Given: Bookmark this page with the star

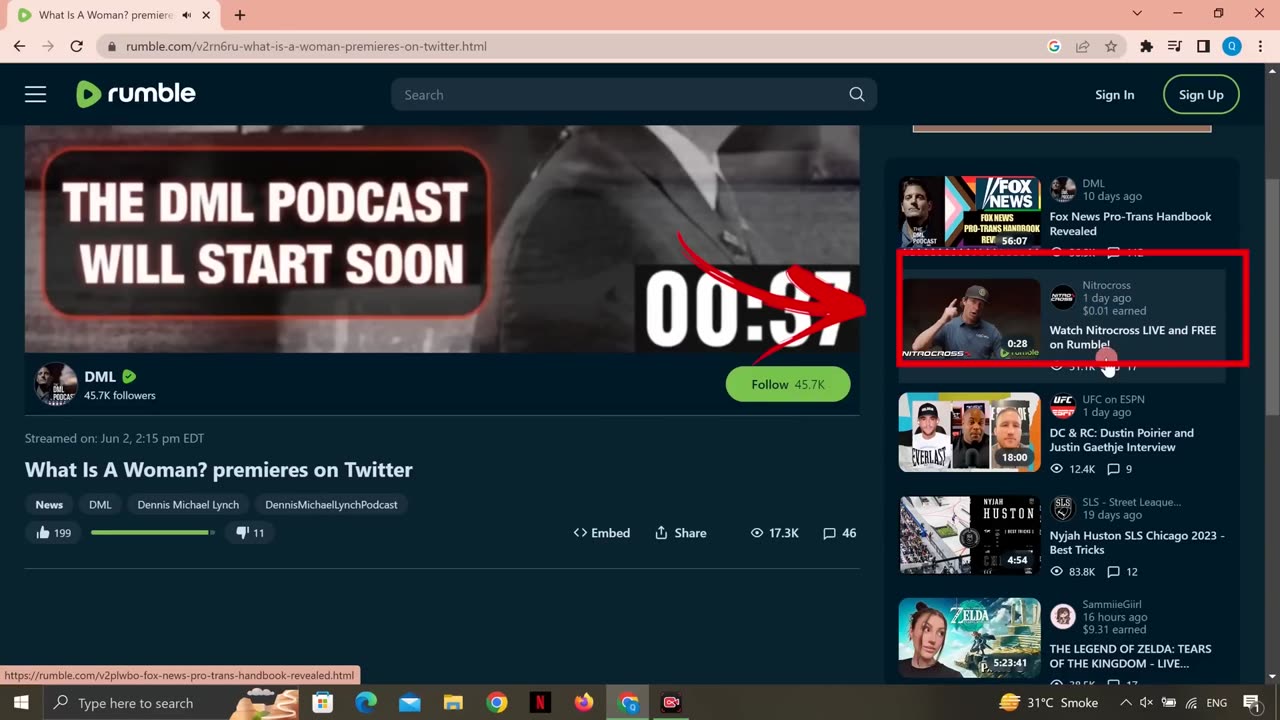Looking at the screenshot, I should pyautogui.click(x=1111, y=46).
